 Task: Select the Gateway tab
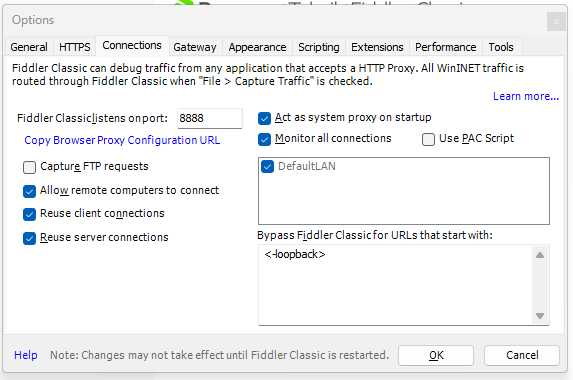click(x=195, y=47)
